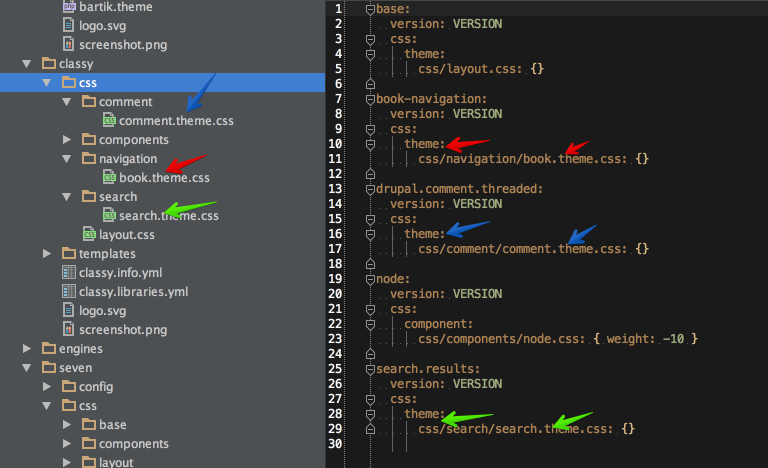
Task: Click the weight: -10 value
Action: (645, 339)
